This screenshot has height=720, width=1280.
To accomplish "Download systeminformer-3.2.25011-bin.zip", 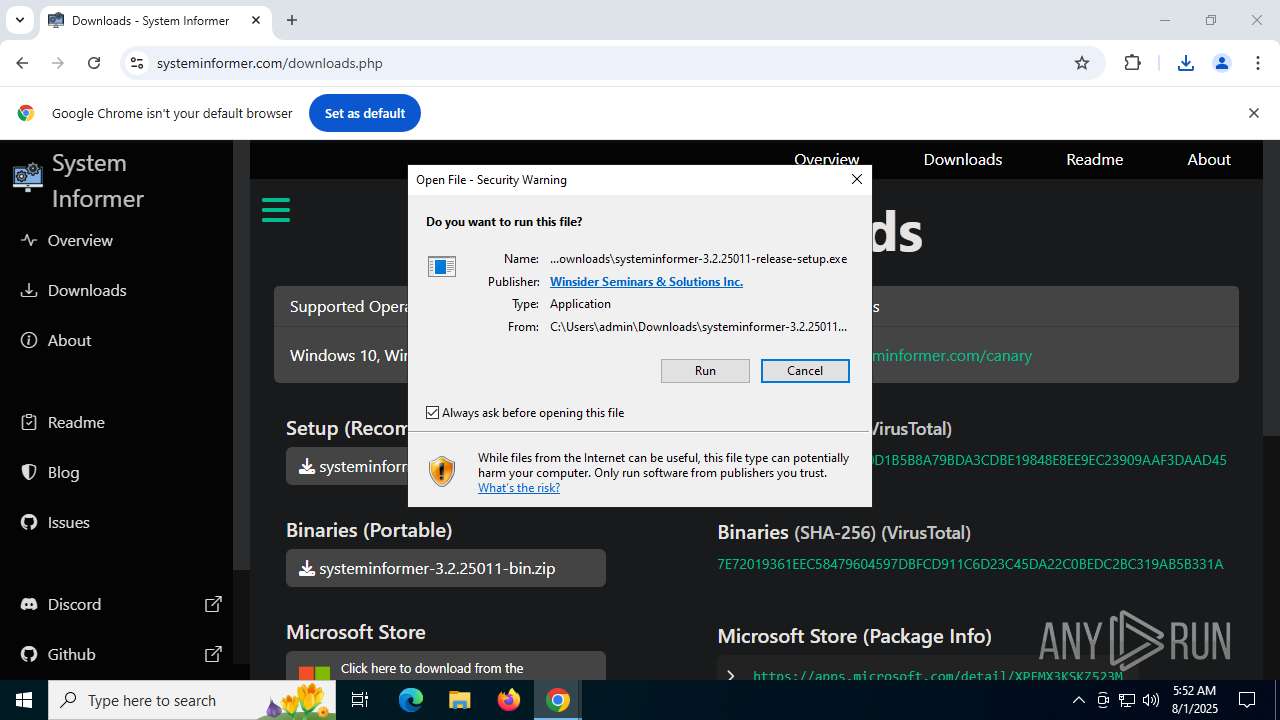I will pos(446,568).
